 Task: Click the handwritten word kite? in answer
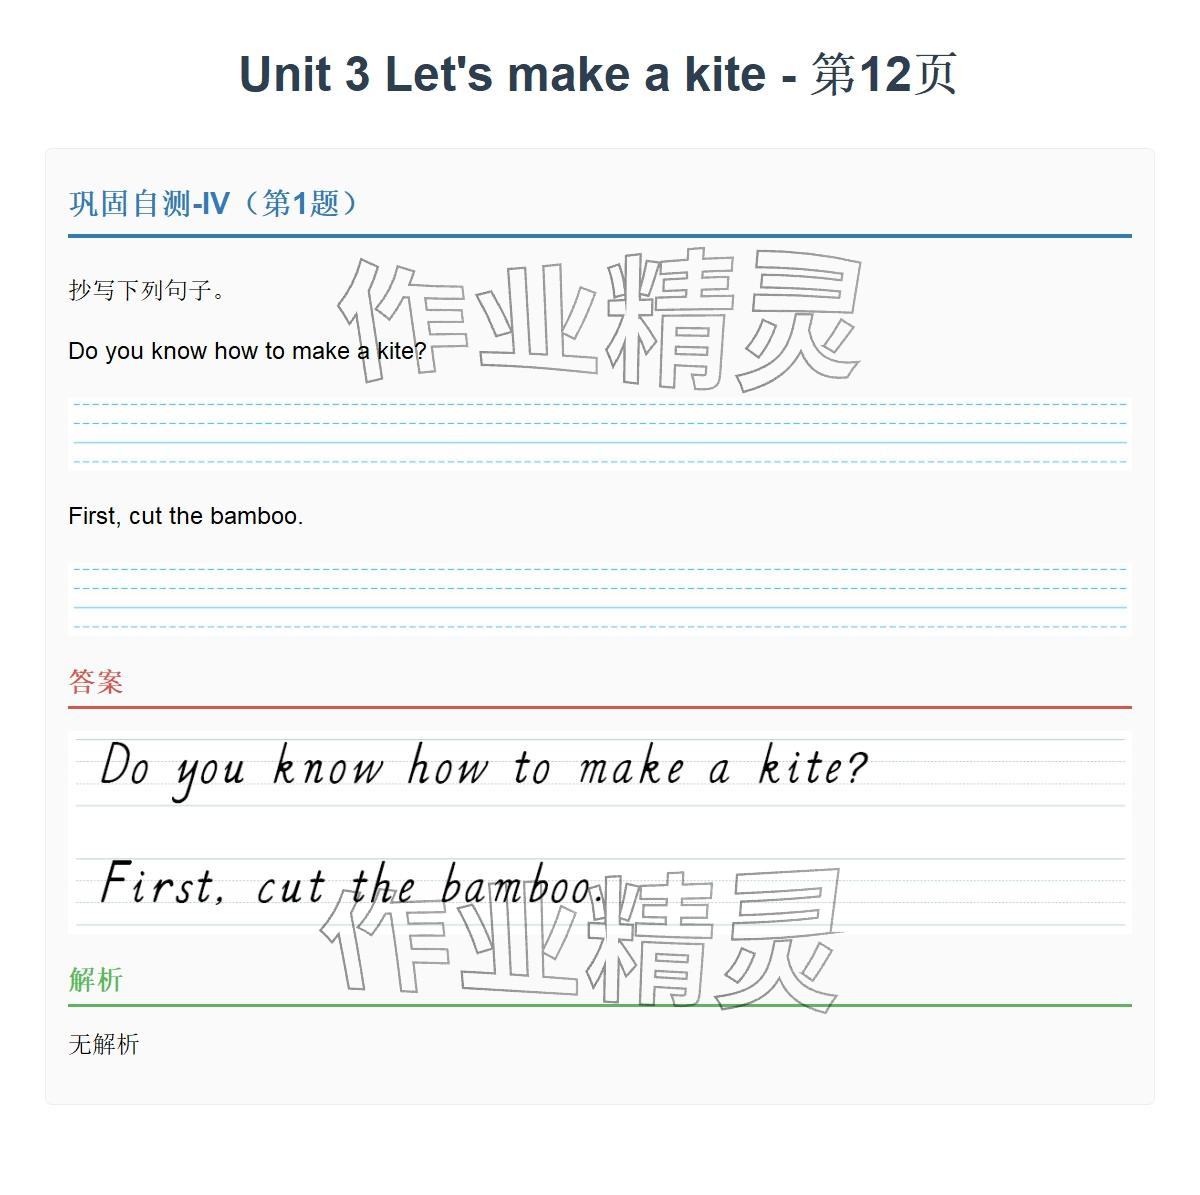(x=812, y=768)
